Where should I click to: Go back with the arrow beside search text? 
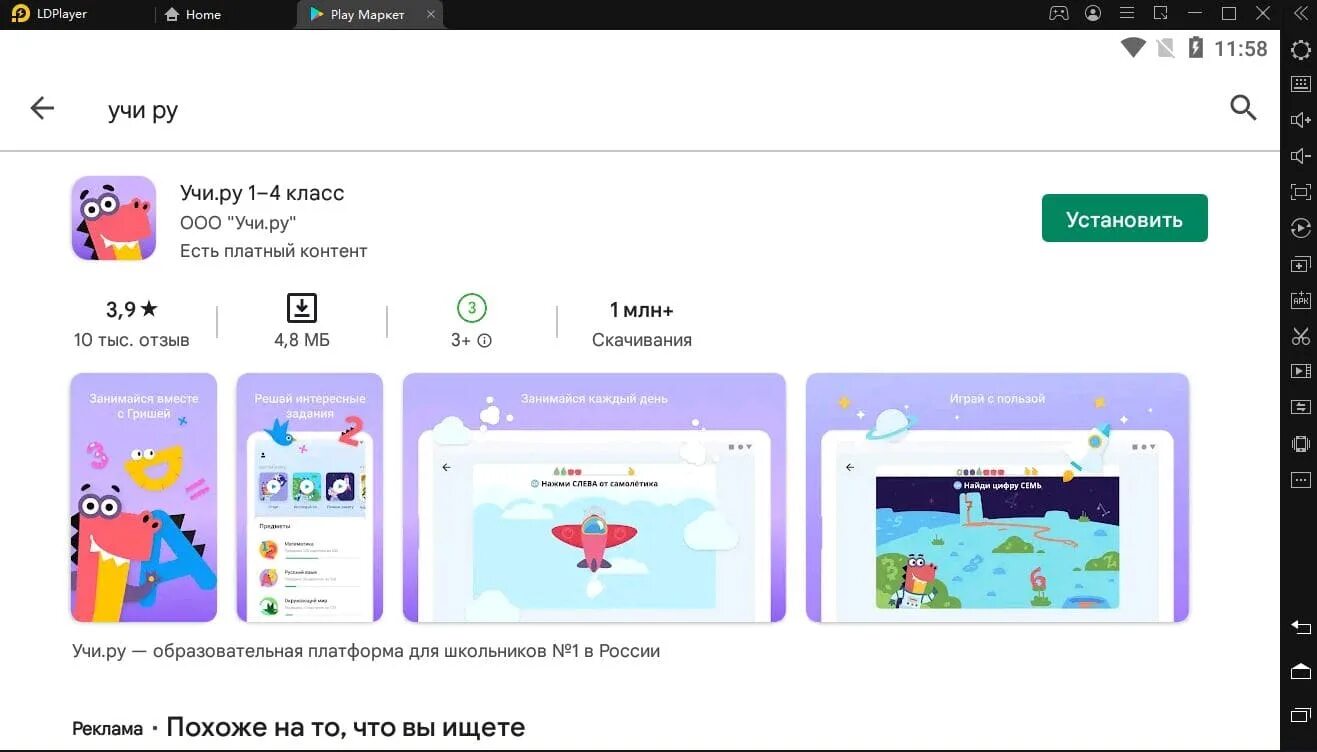(42, 108)
